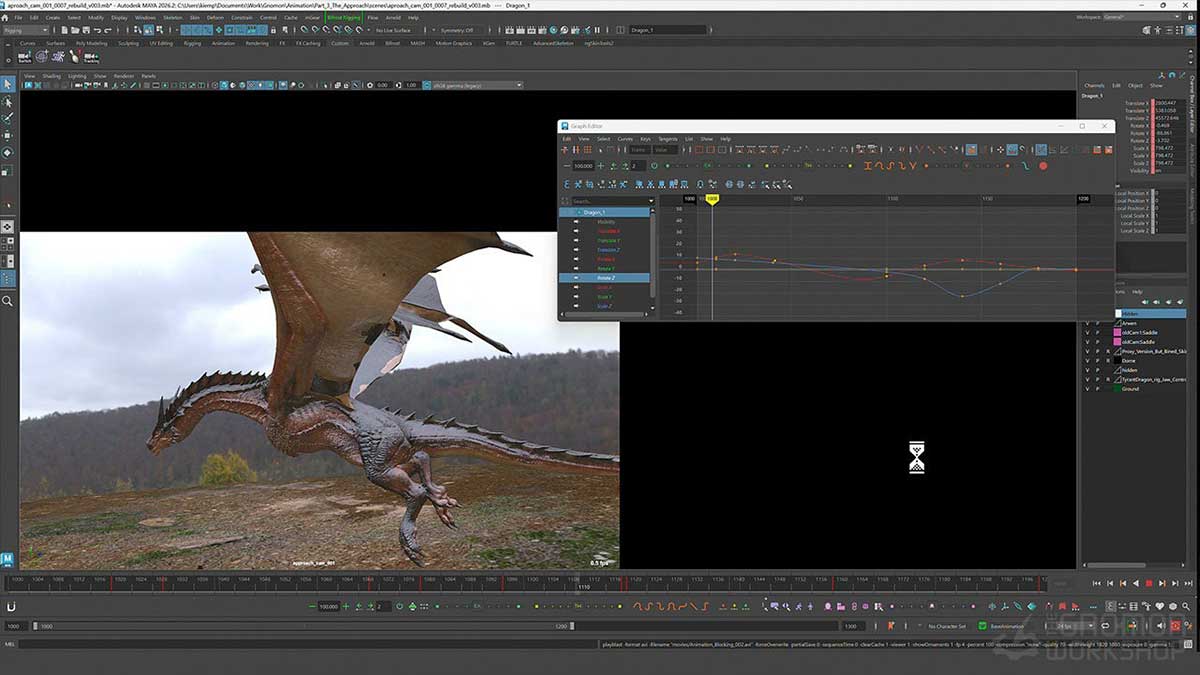
Task: Select the stepped tangents icon in Graph Editor
Action: pyautogui.click(x=913, y=165)
